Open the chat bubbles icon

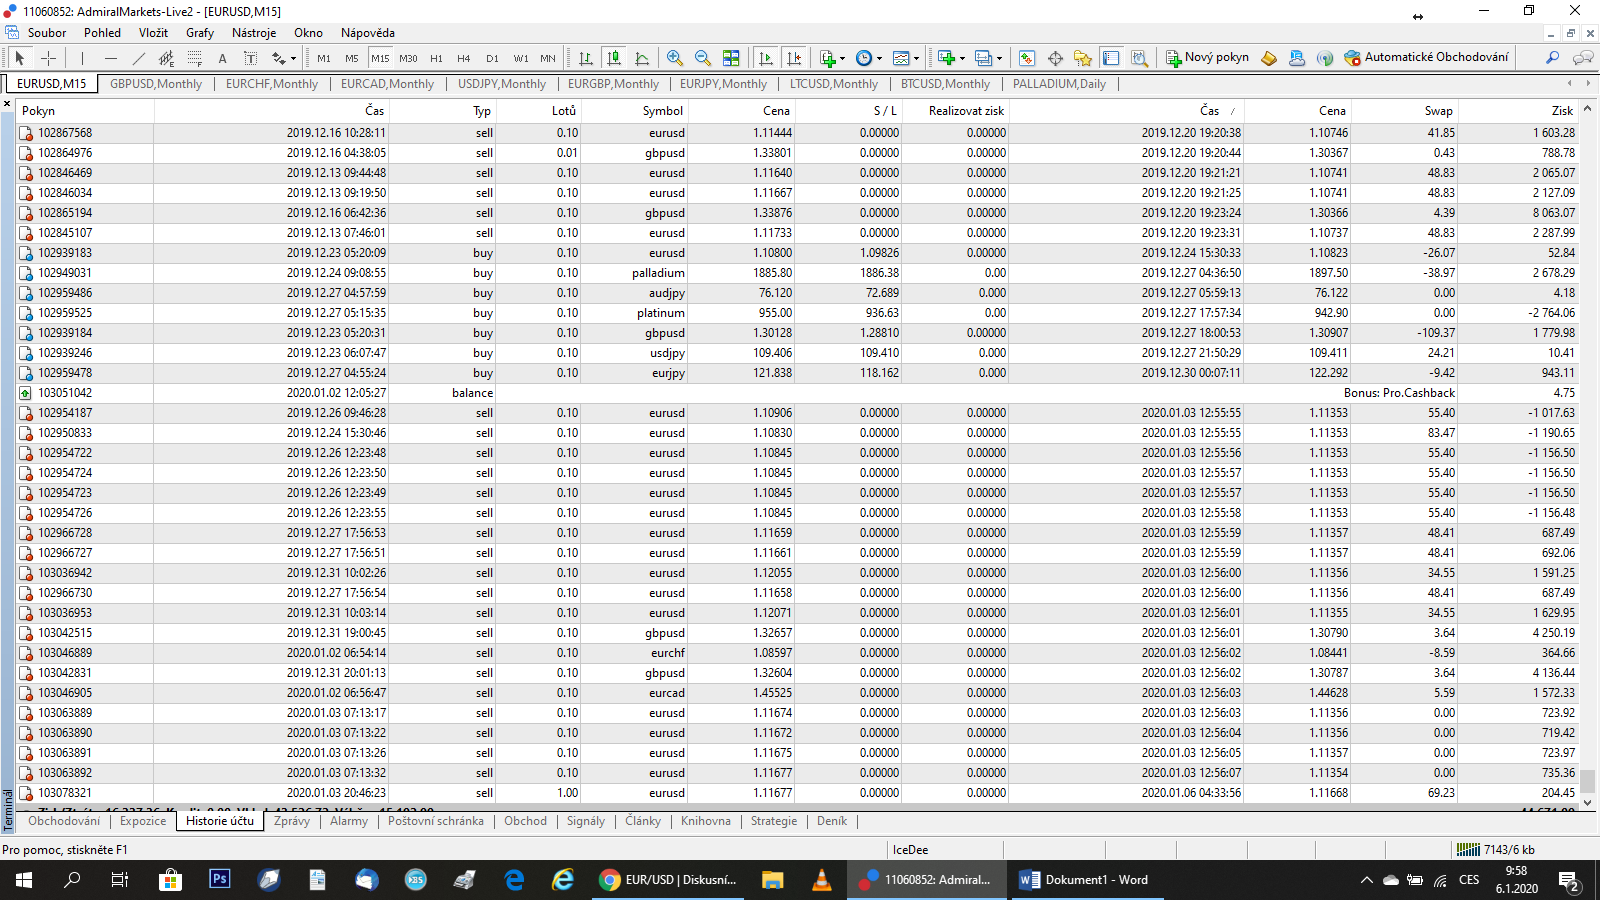[x=1582, y=58]
